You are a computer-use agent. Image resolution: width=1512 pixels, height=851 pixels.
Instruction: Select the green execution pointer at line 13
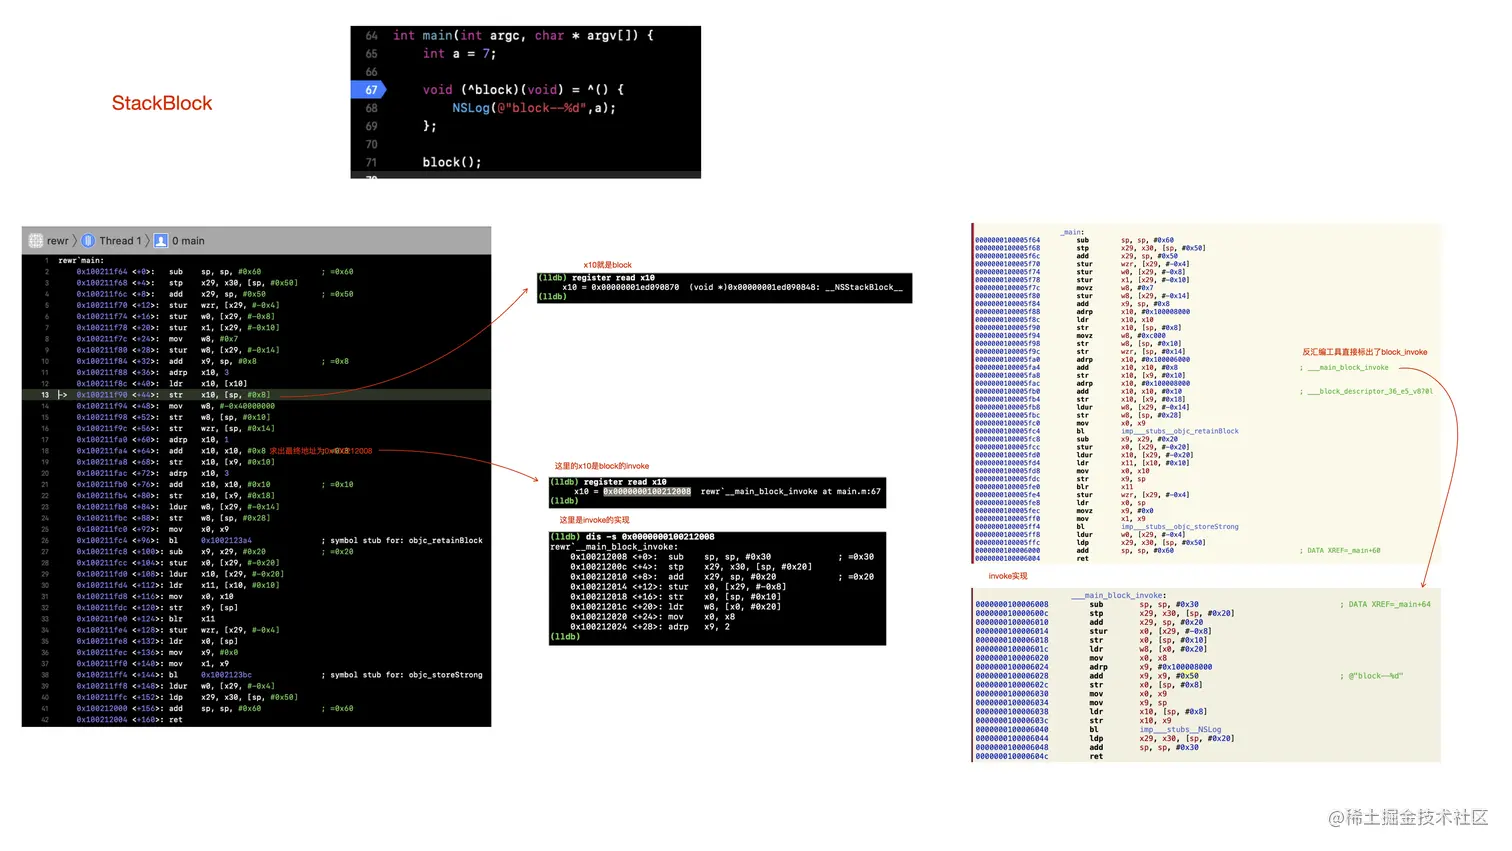pyautogui.click(x=62, y=394)
